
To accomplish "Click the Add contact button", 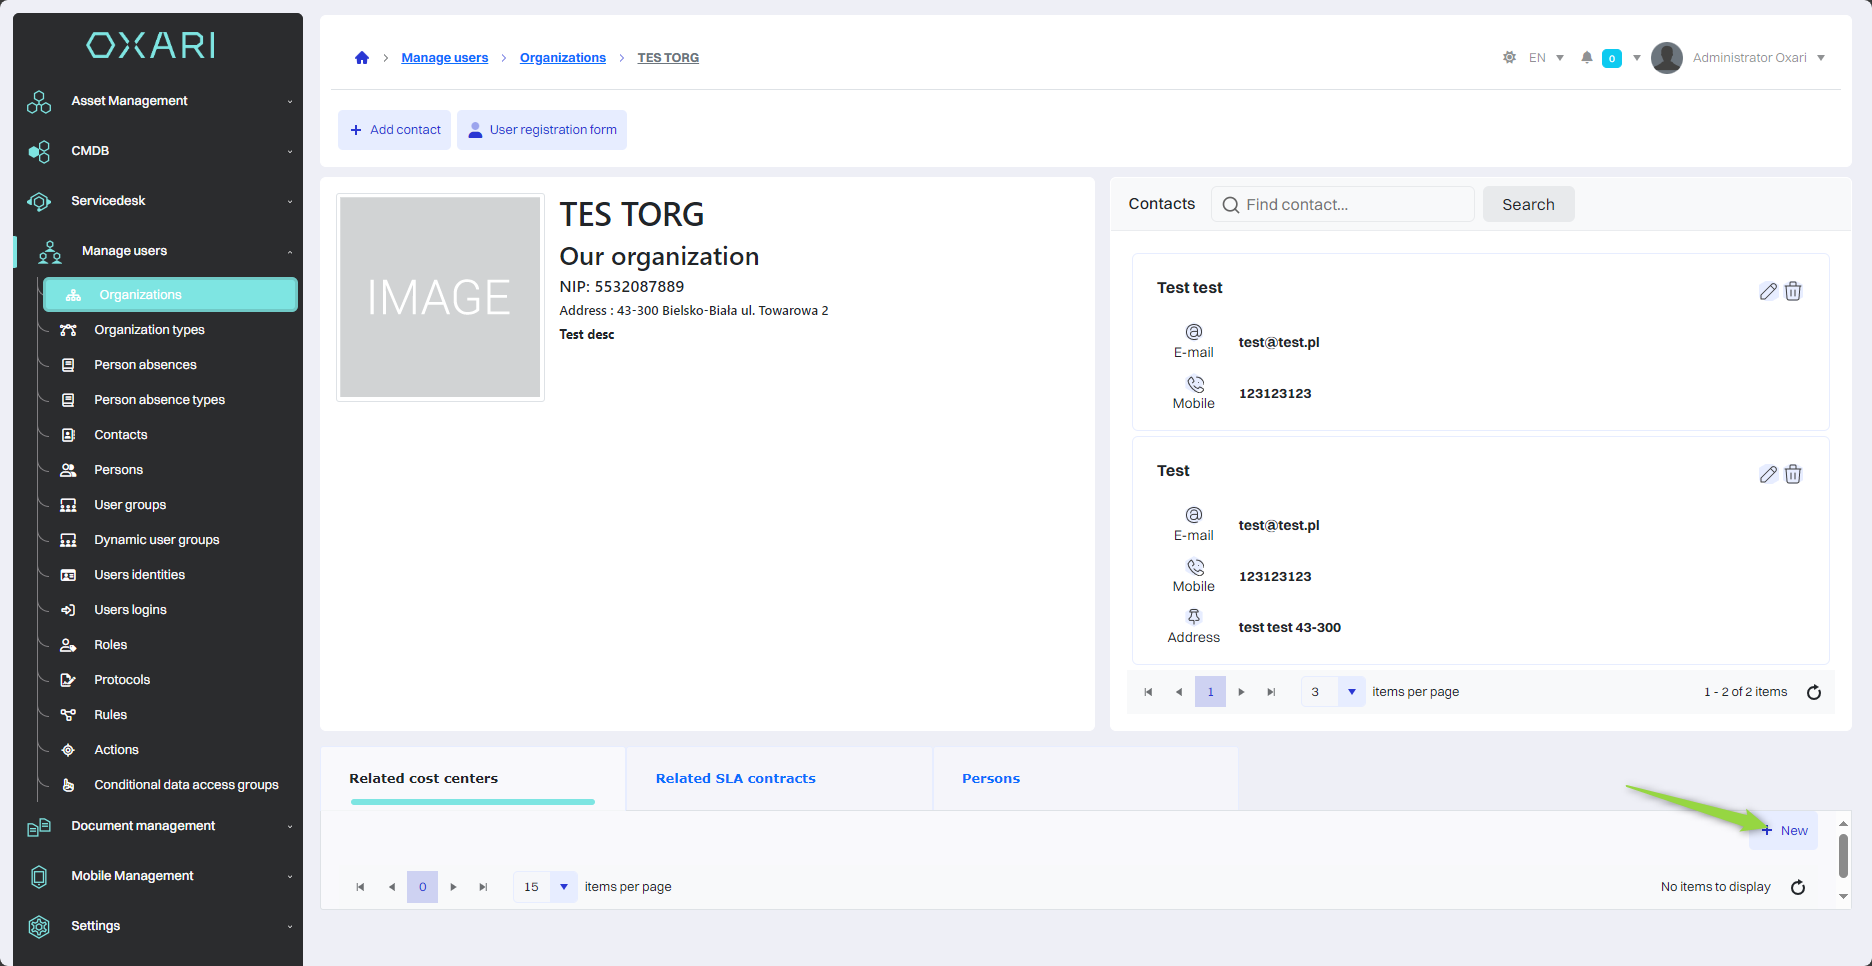I will pyautogui.click(x=395, y=130).
